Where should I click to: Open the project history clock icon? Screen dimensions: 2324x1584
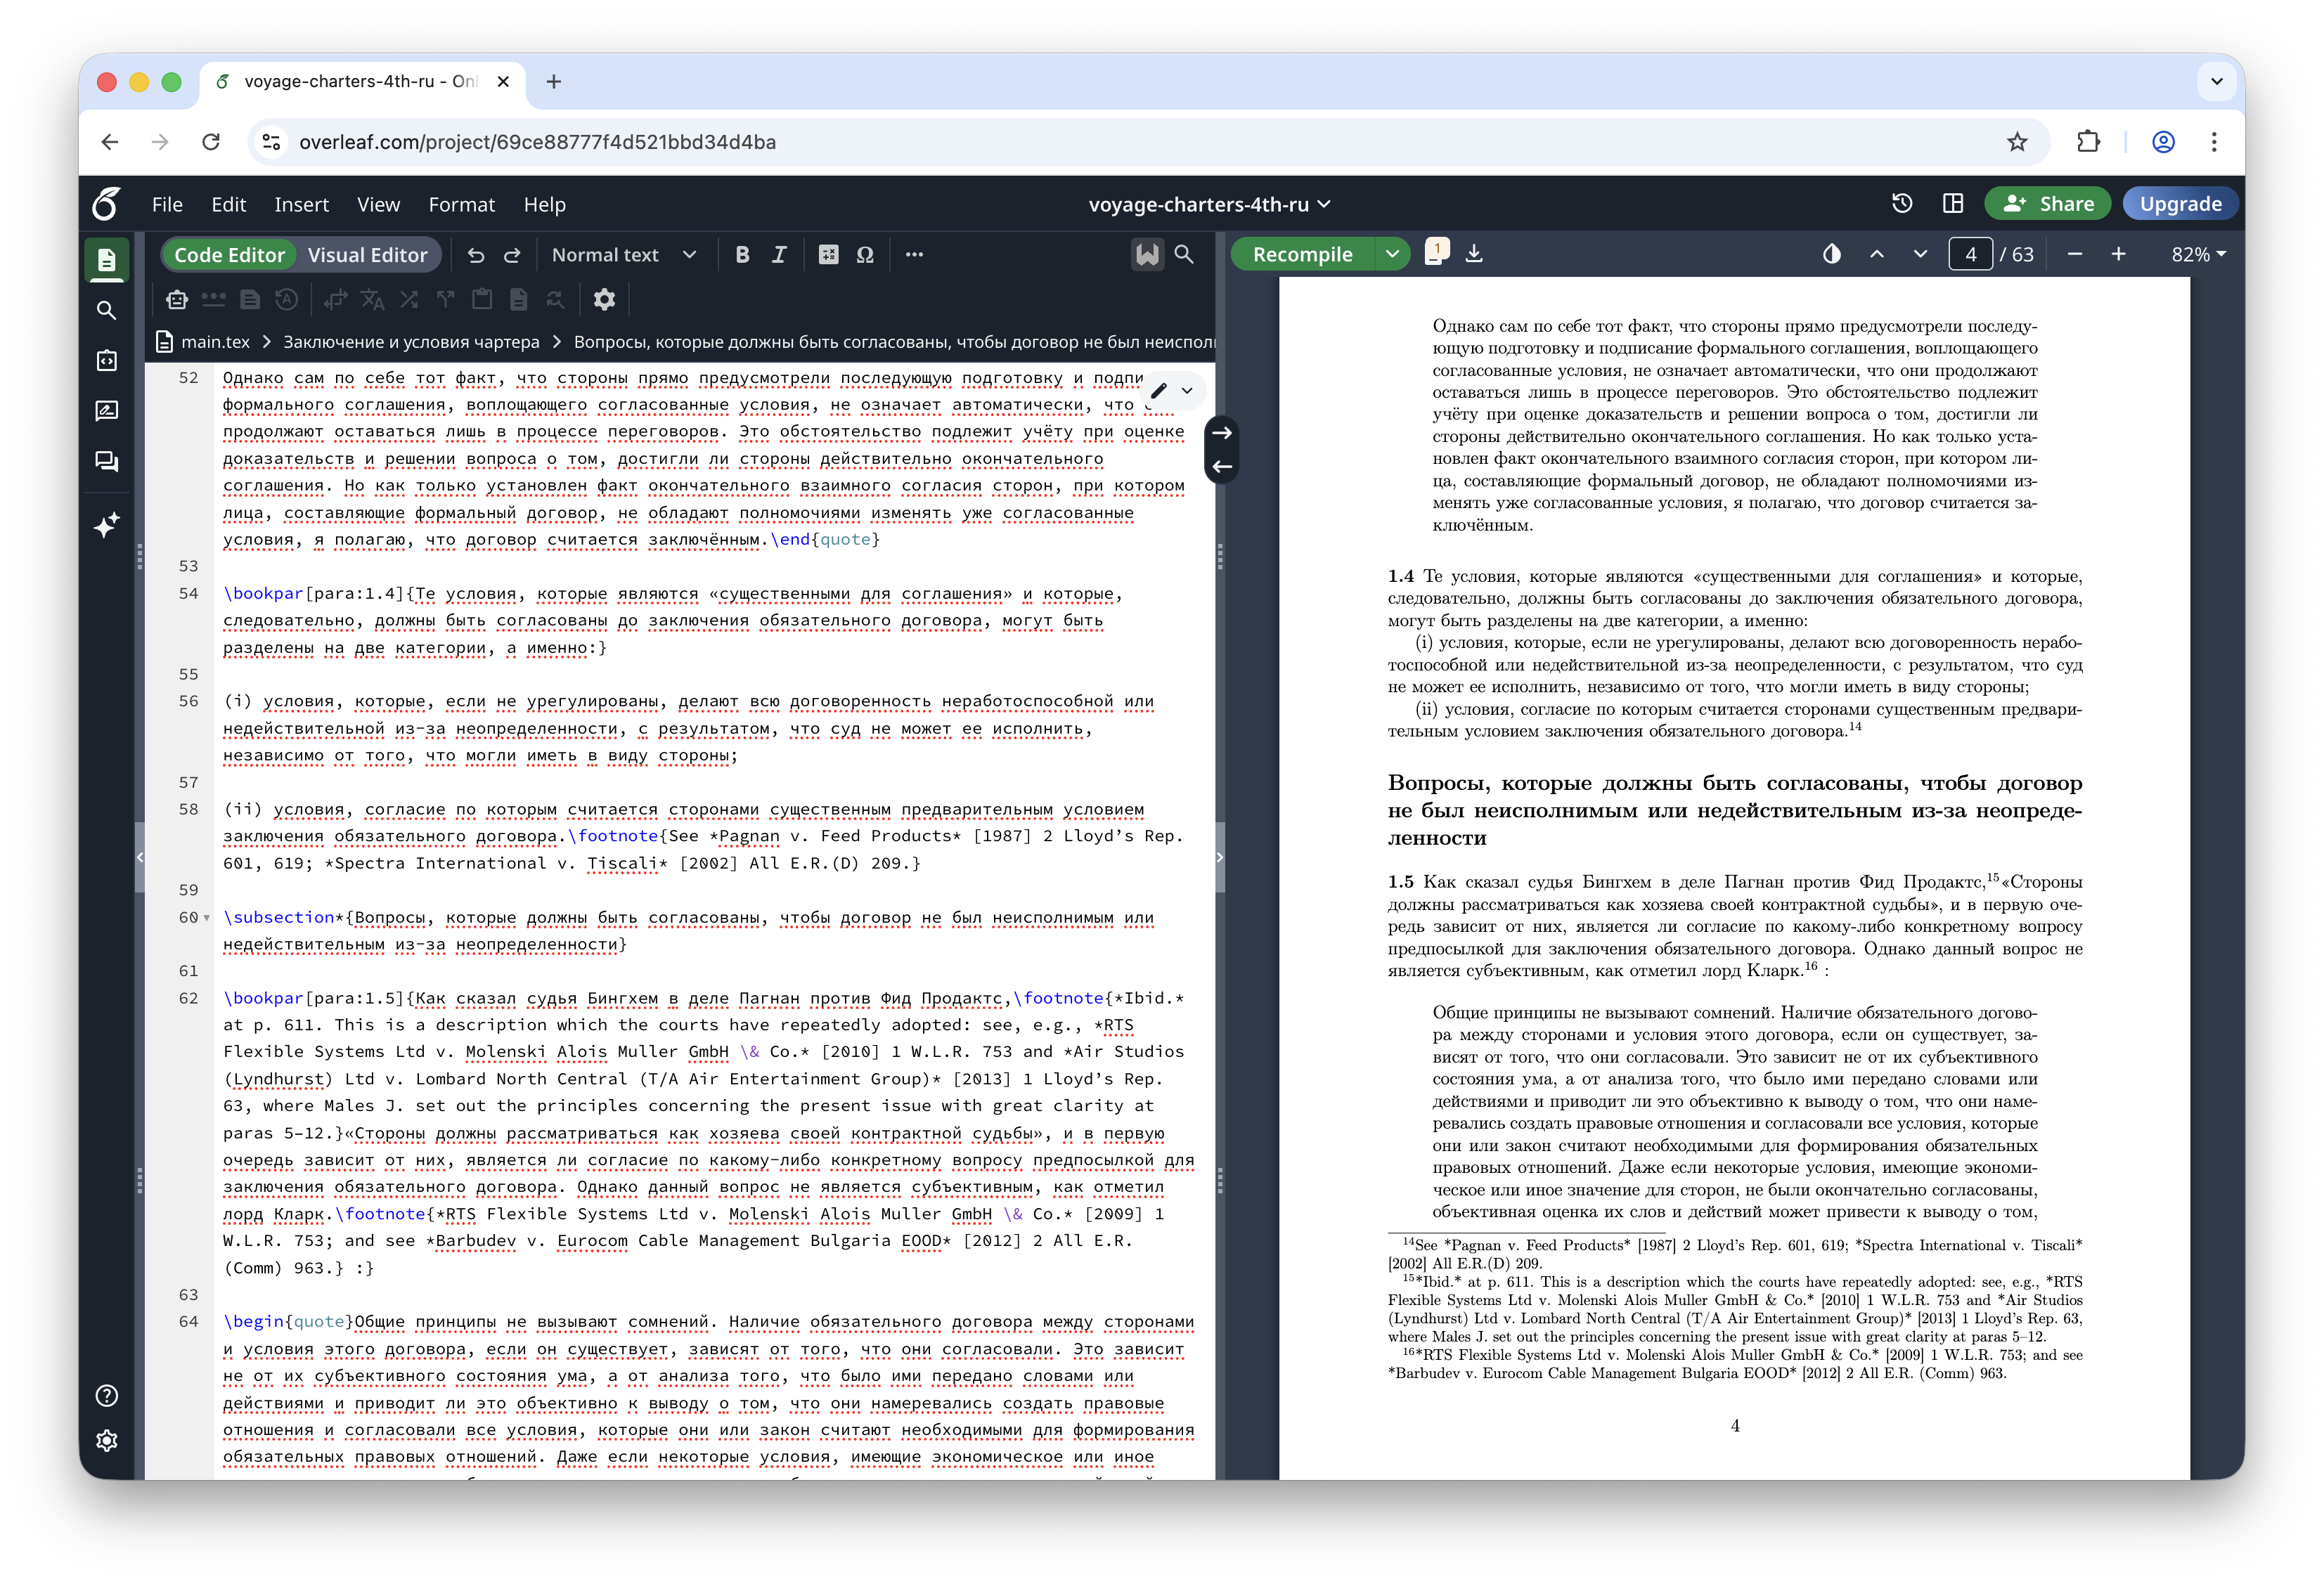1902,204
